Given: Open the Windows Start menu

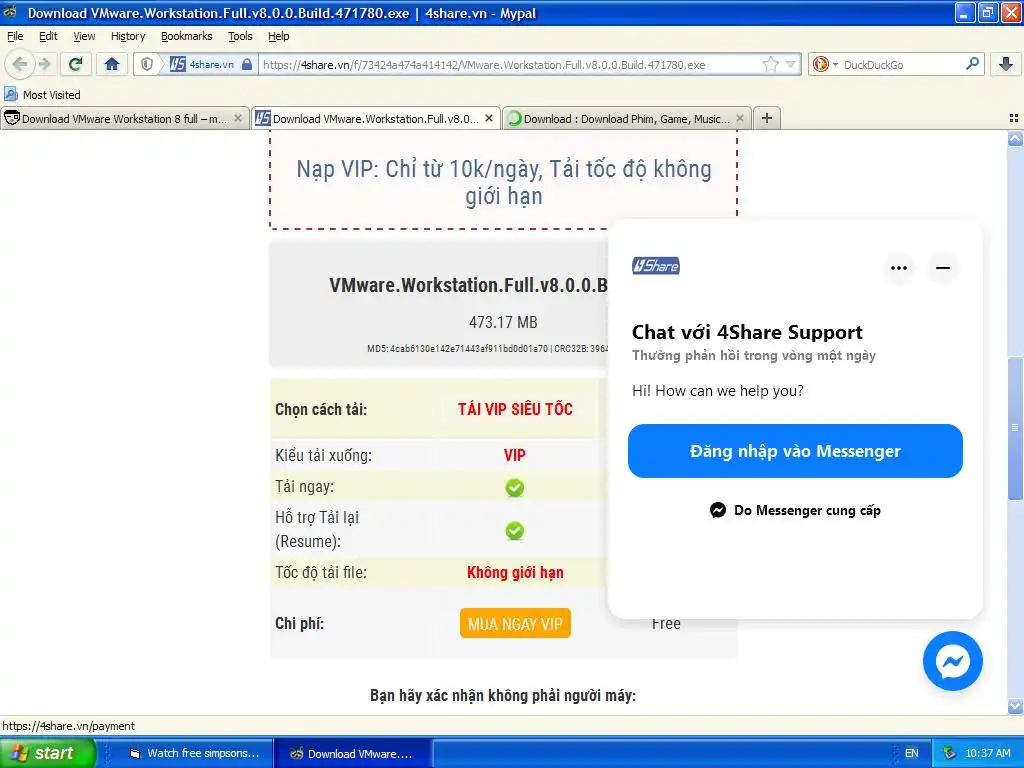Looking at the screenshot, I should coord(48,753).
